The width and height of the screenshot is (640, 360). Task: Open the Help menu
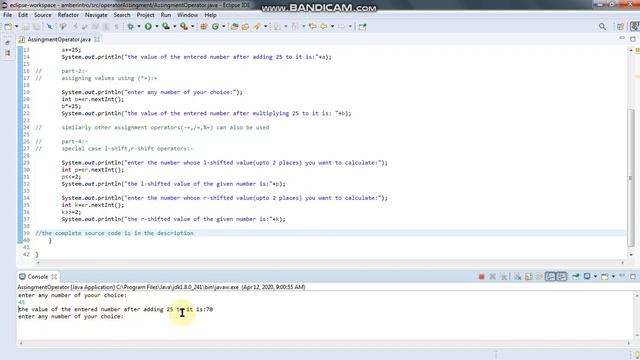pos(210,15)
